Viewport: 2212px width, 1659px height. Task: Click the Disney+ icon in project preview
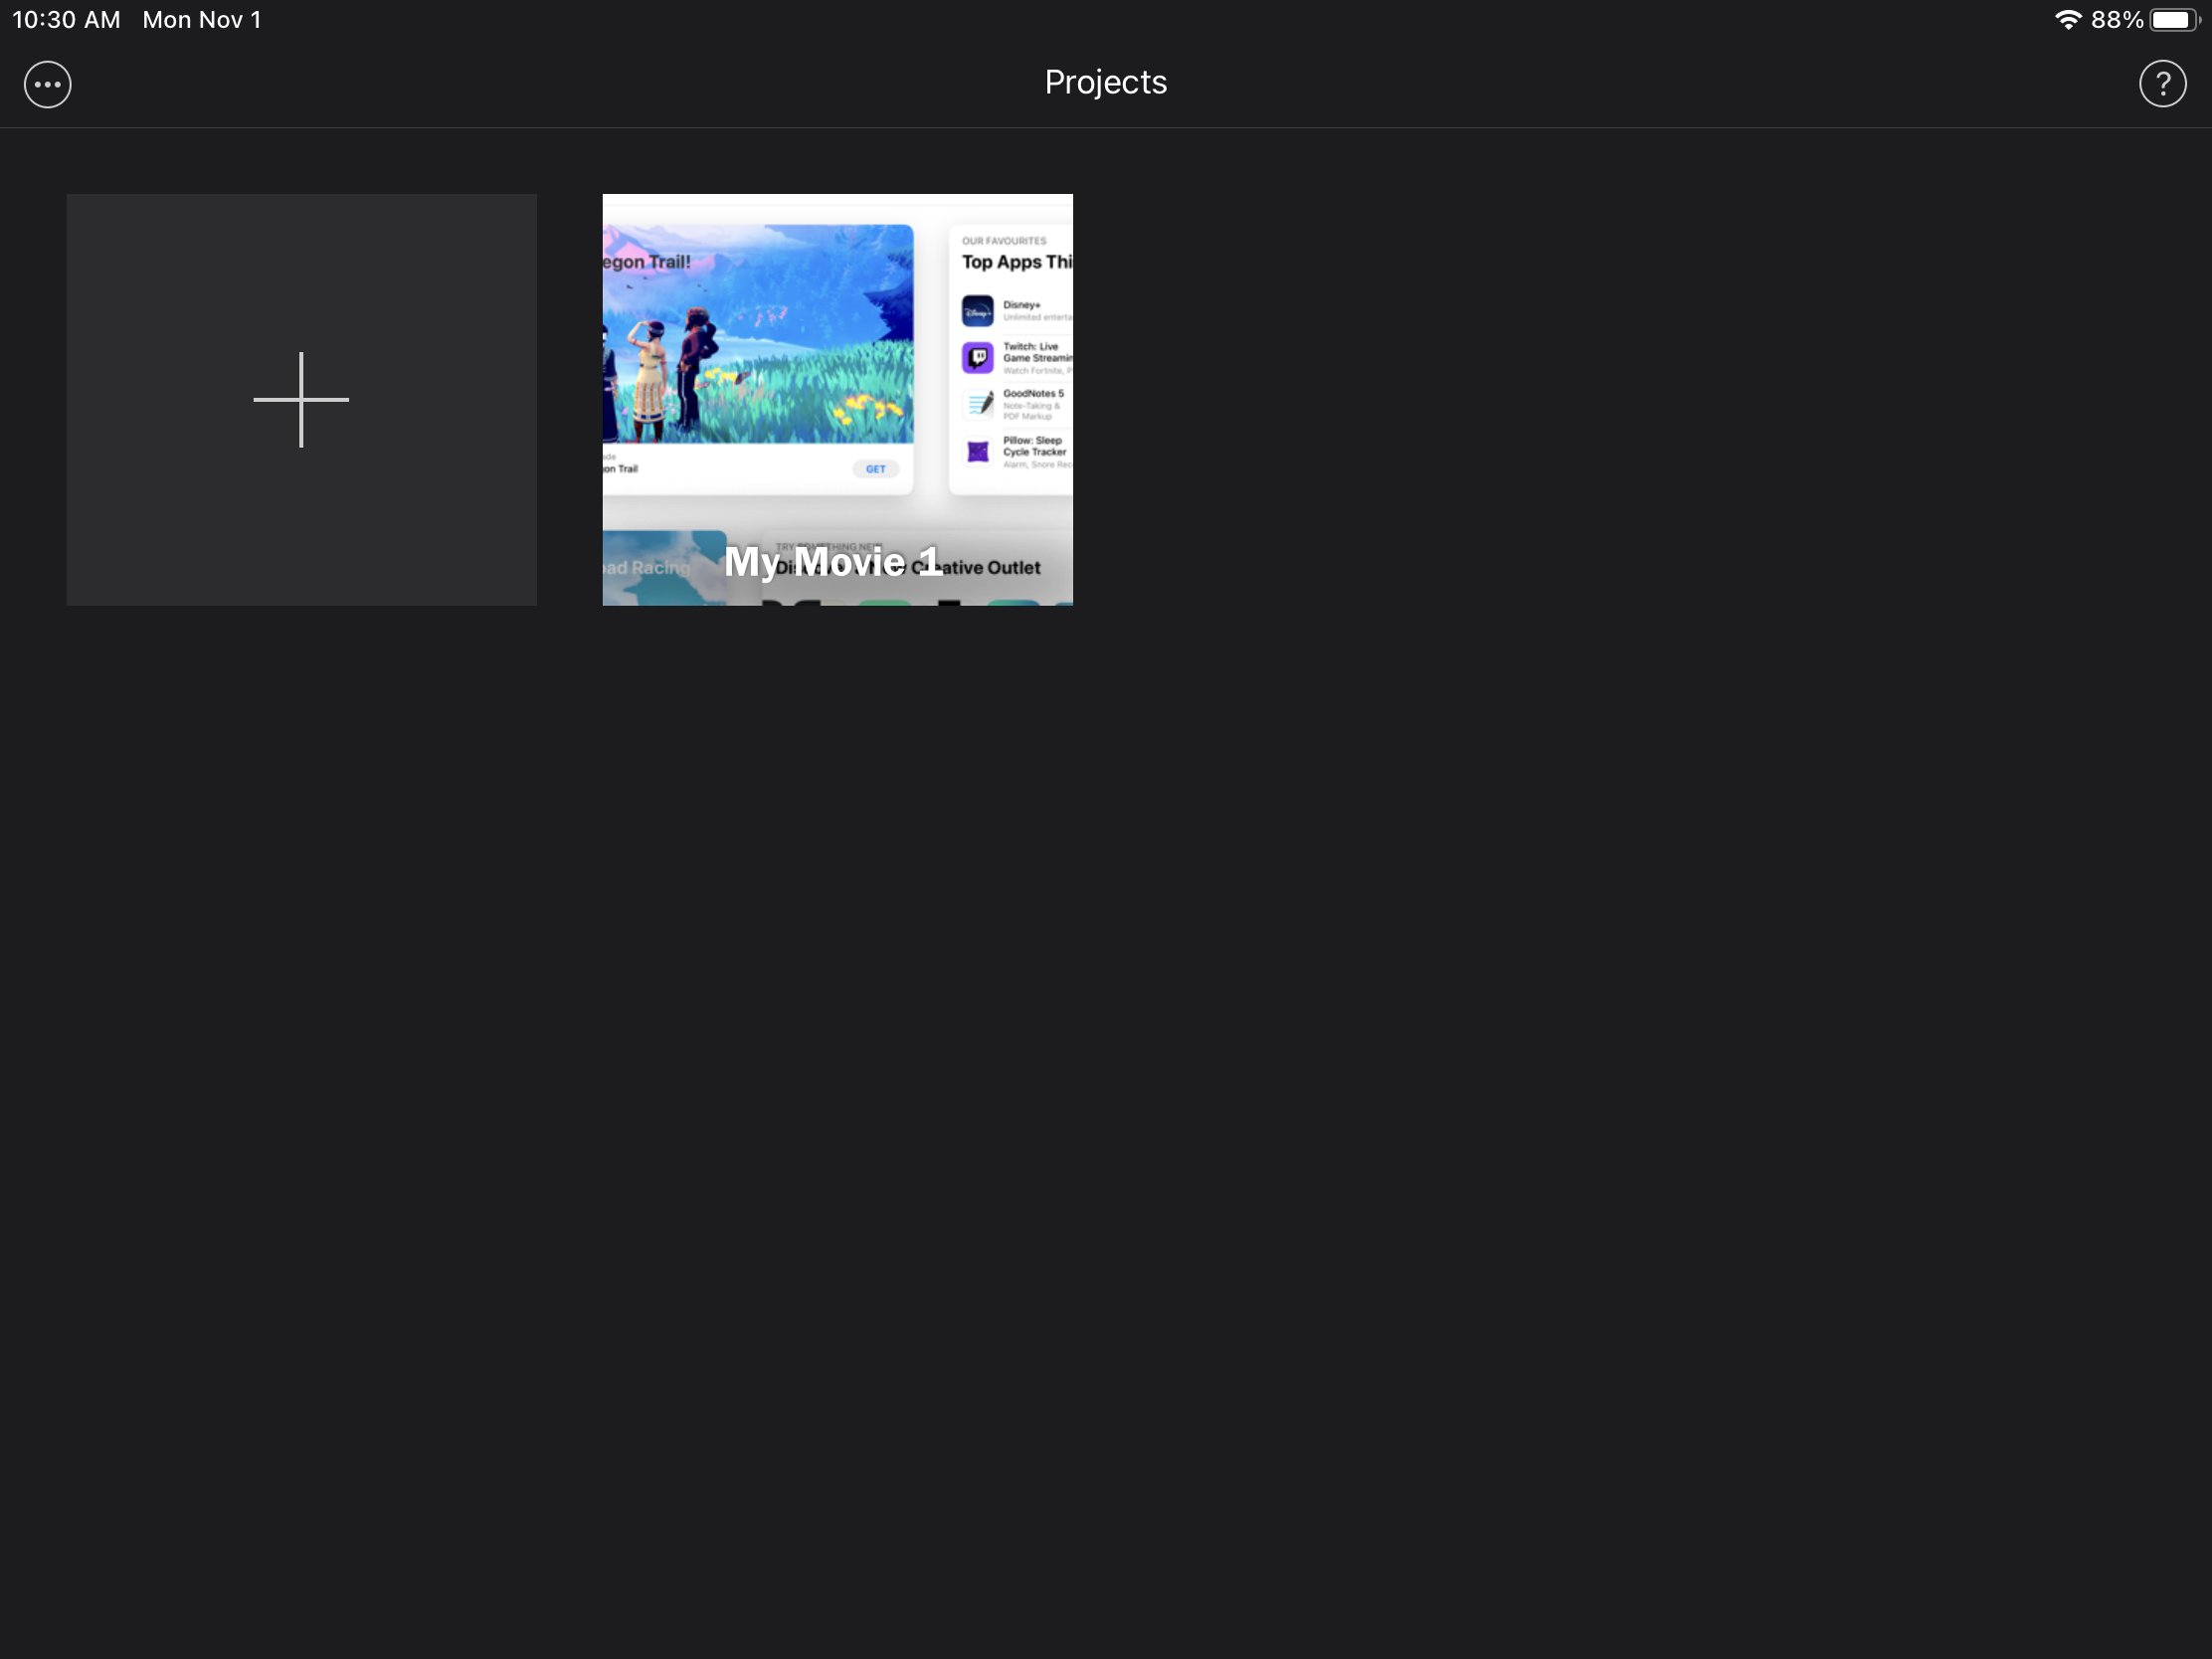click(x=977, y=311)
